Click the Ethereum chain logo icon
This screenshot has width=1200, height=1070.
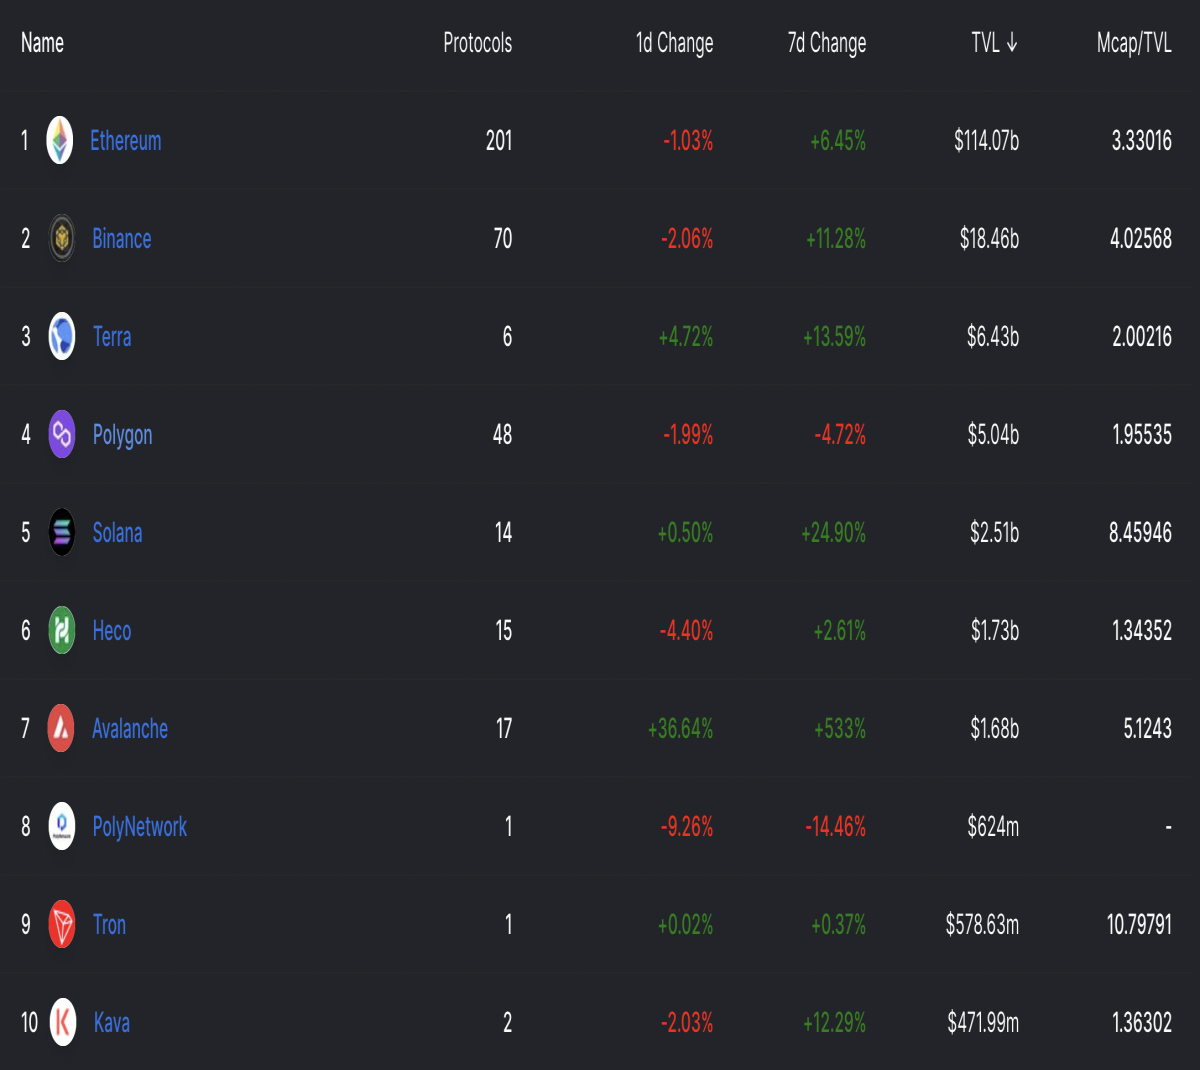[60, 141]
